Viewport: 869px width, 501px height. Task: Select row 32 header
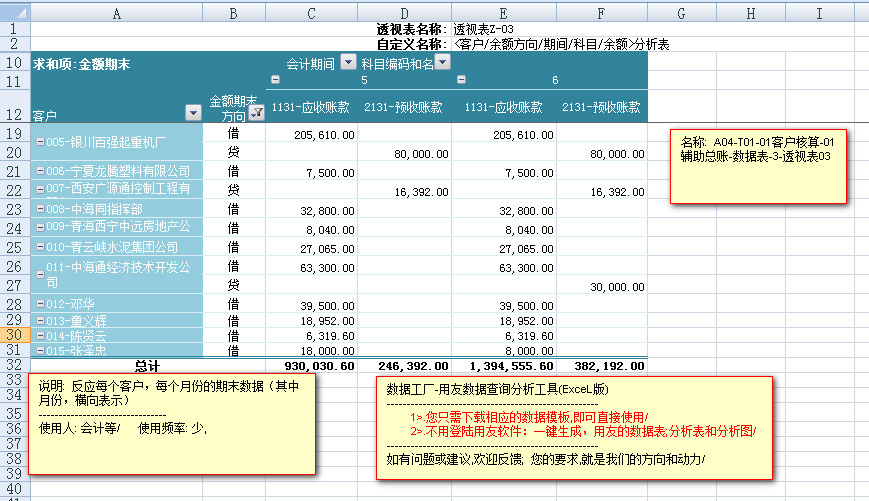point(14,365)
